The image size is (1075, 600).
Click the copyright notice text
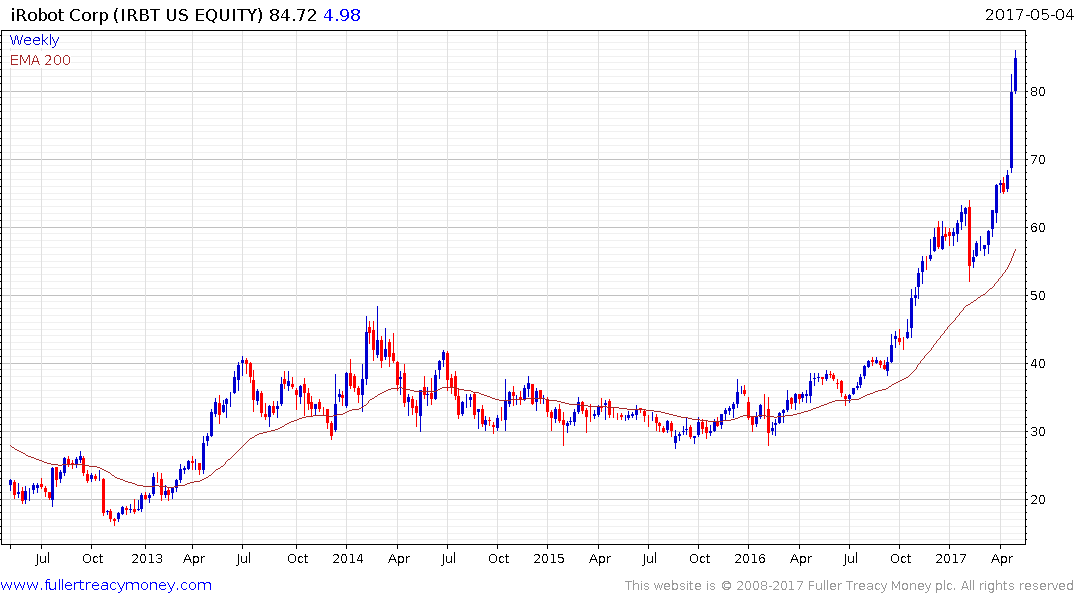[849, 586]
